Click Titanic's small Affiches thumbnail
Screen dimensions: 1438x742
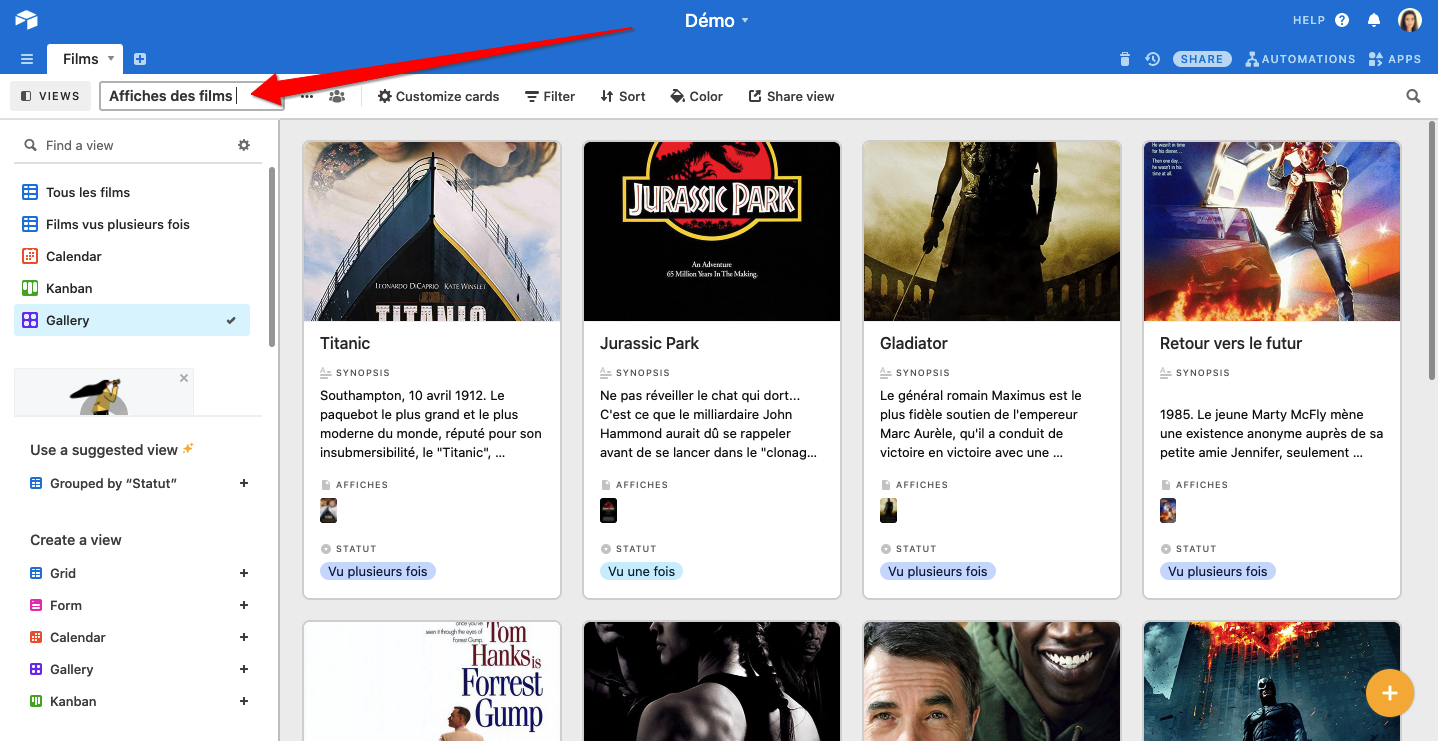click(328, 510)
